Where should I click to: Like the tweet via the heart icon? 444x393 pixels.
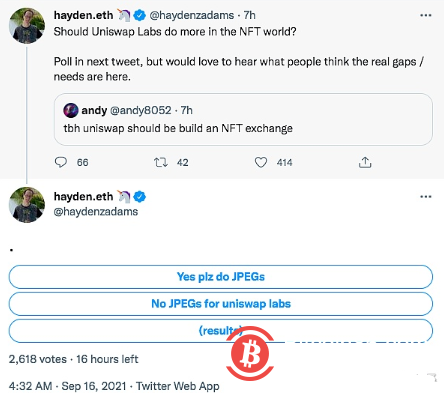(261, 162)
